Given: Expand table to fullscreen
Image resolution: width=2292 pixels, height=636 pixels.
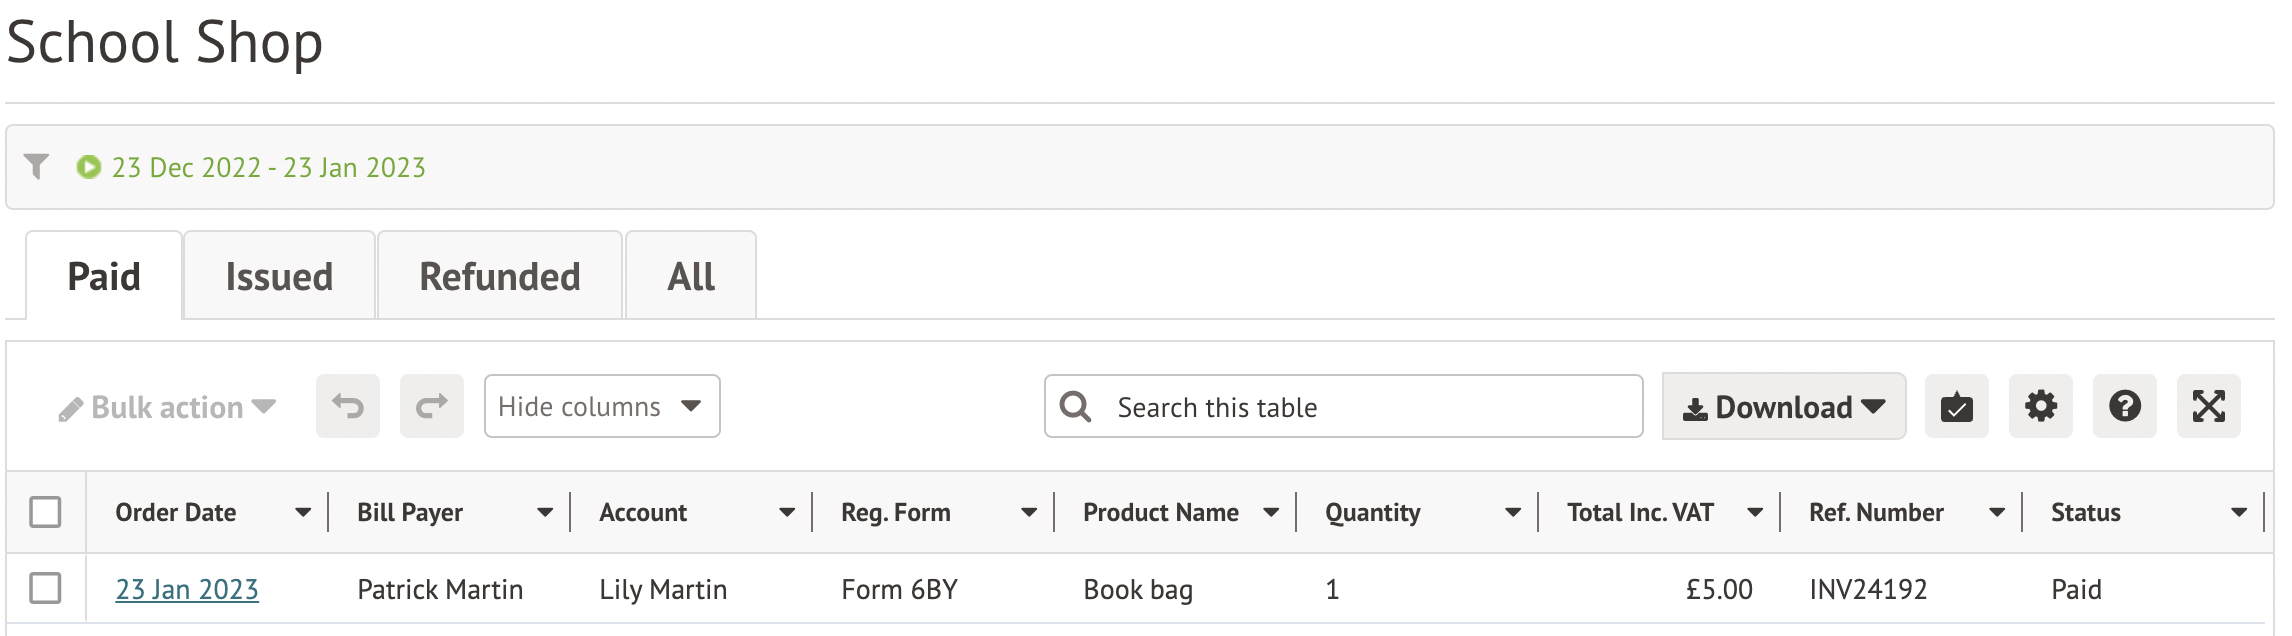Looking at the screenshot, I should click(x=2208, y=406).
